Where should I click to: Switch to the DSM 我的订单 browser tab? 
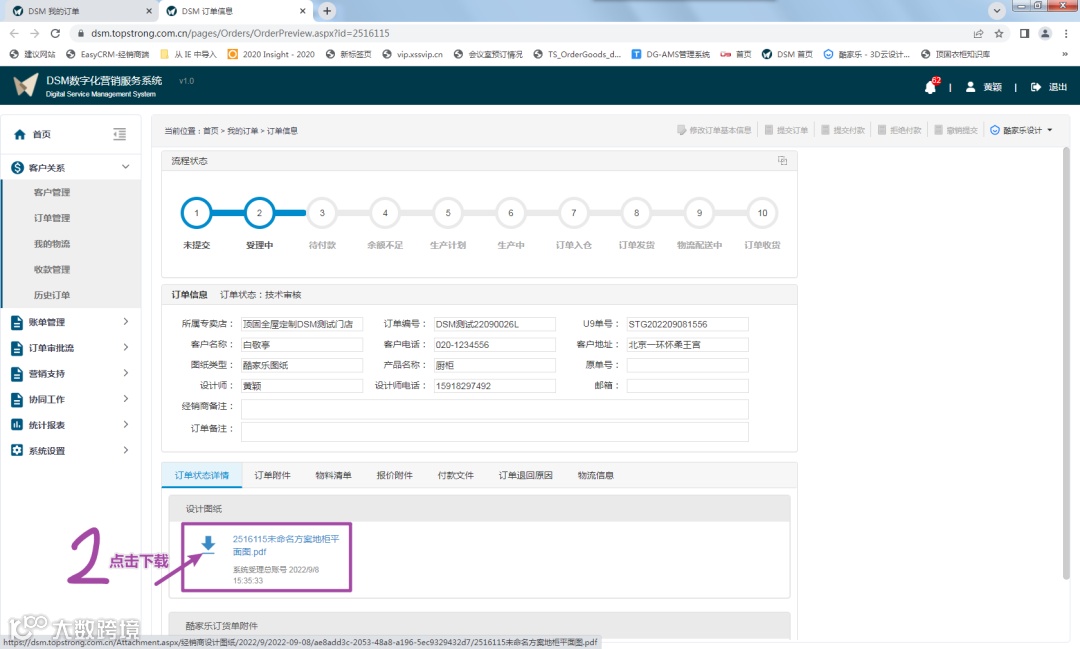click(79, 11)
